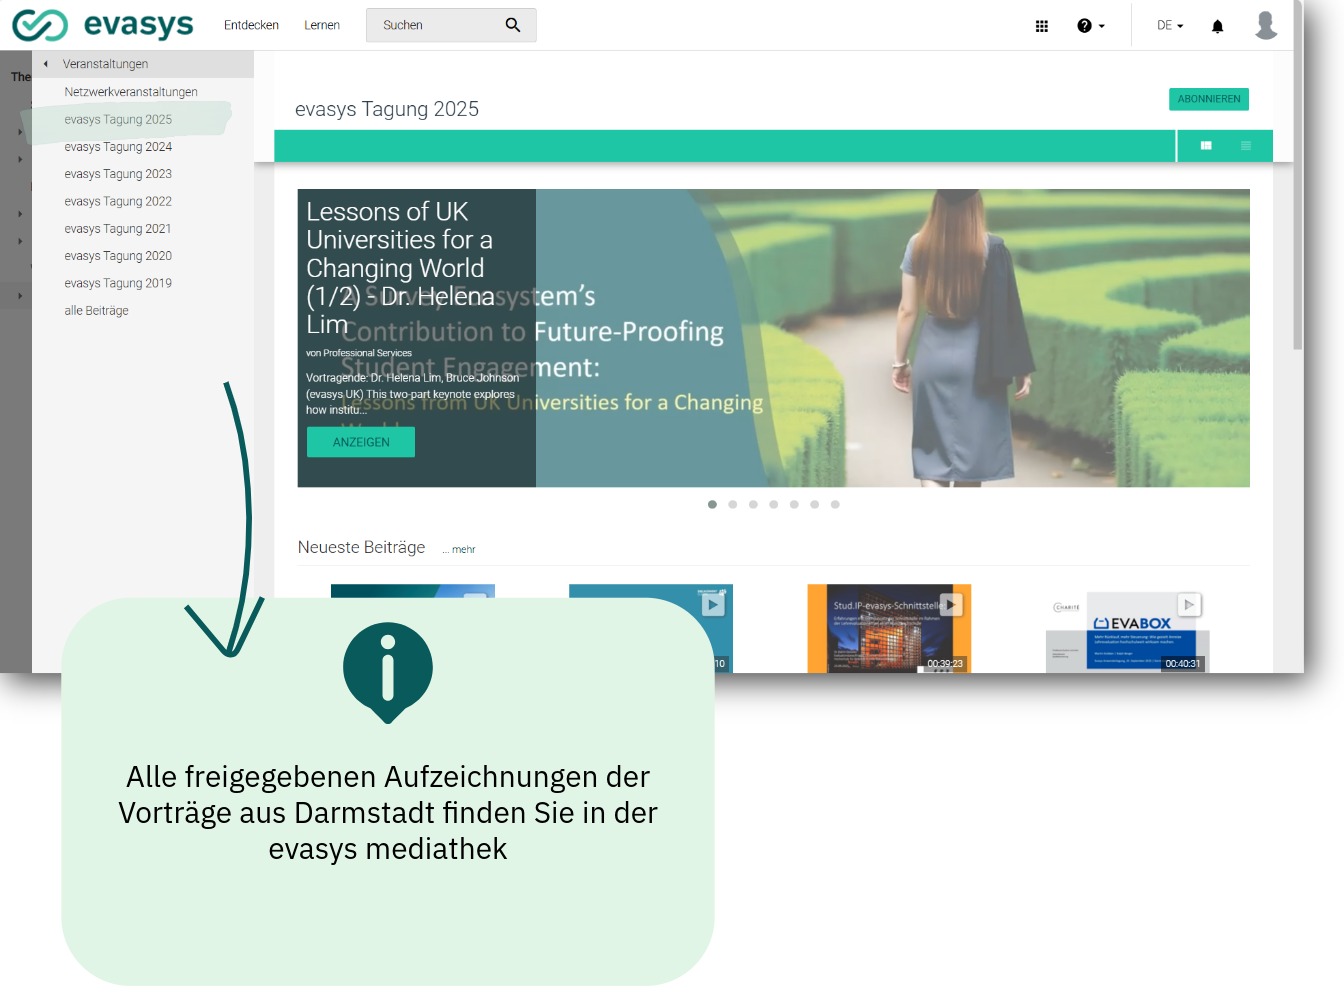
Task: Open the Lernen menu
Action: (x=322, y=25)
